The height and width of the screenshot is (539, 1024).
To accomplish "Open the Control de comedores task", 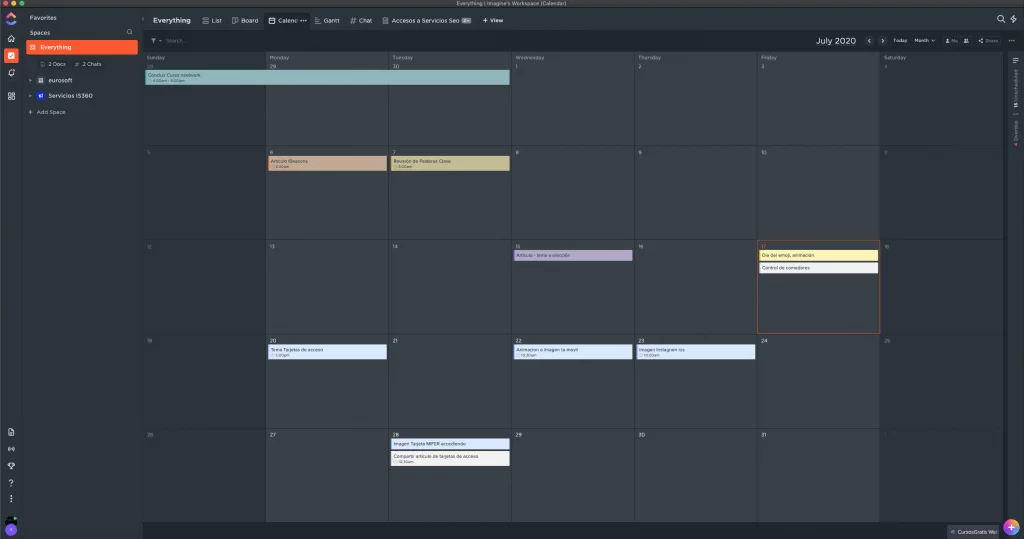I will click(x=818, y=268).
